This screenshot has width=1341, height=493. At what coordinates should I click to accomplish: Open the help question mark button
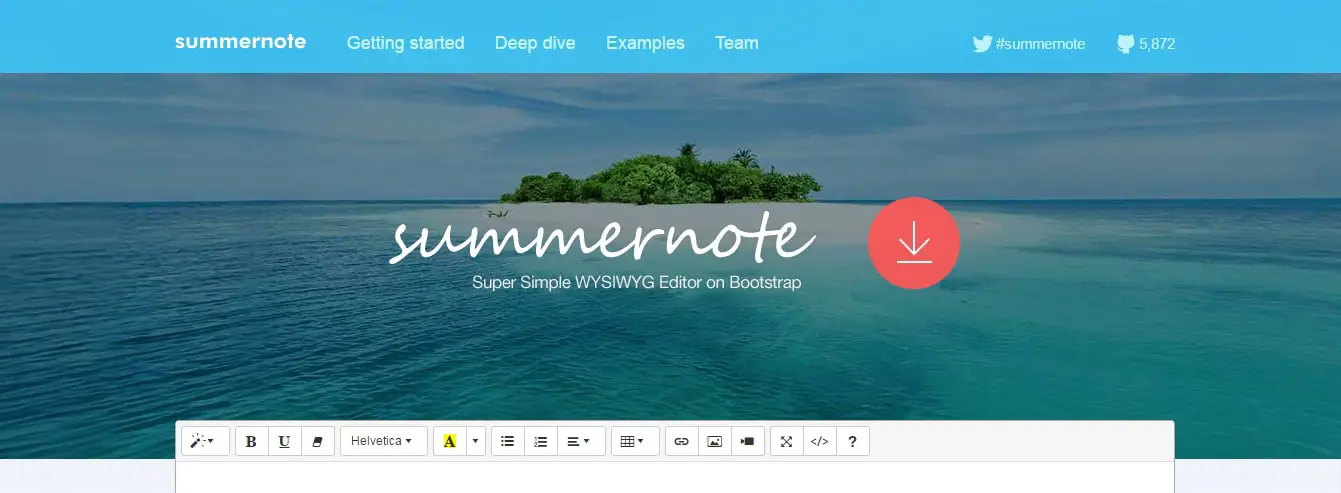point(853,441)
